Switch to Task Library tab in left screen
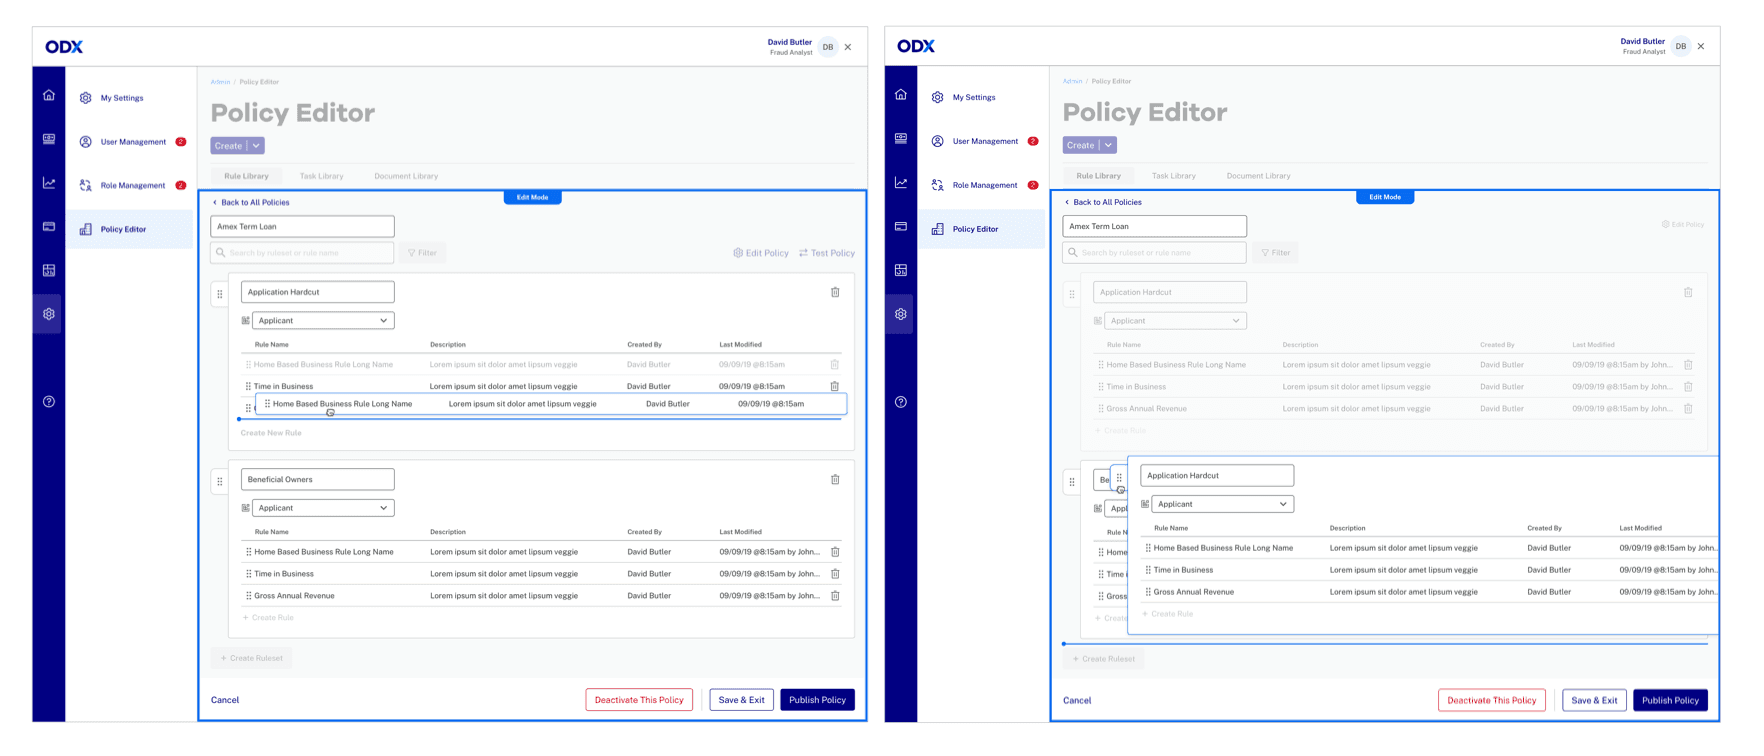 pyautogui.click(x=321, y=176)
